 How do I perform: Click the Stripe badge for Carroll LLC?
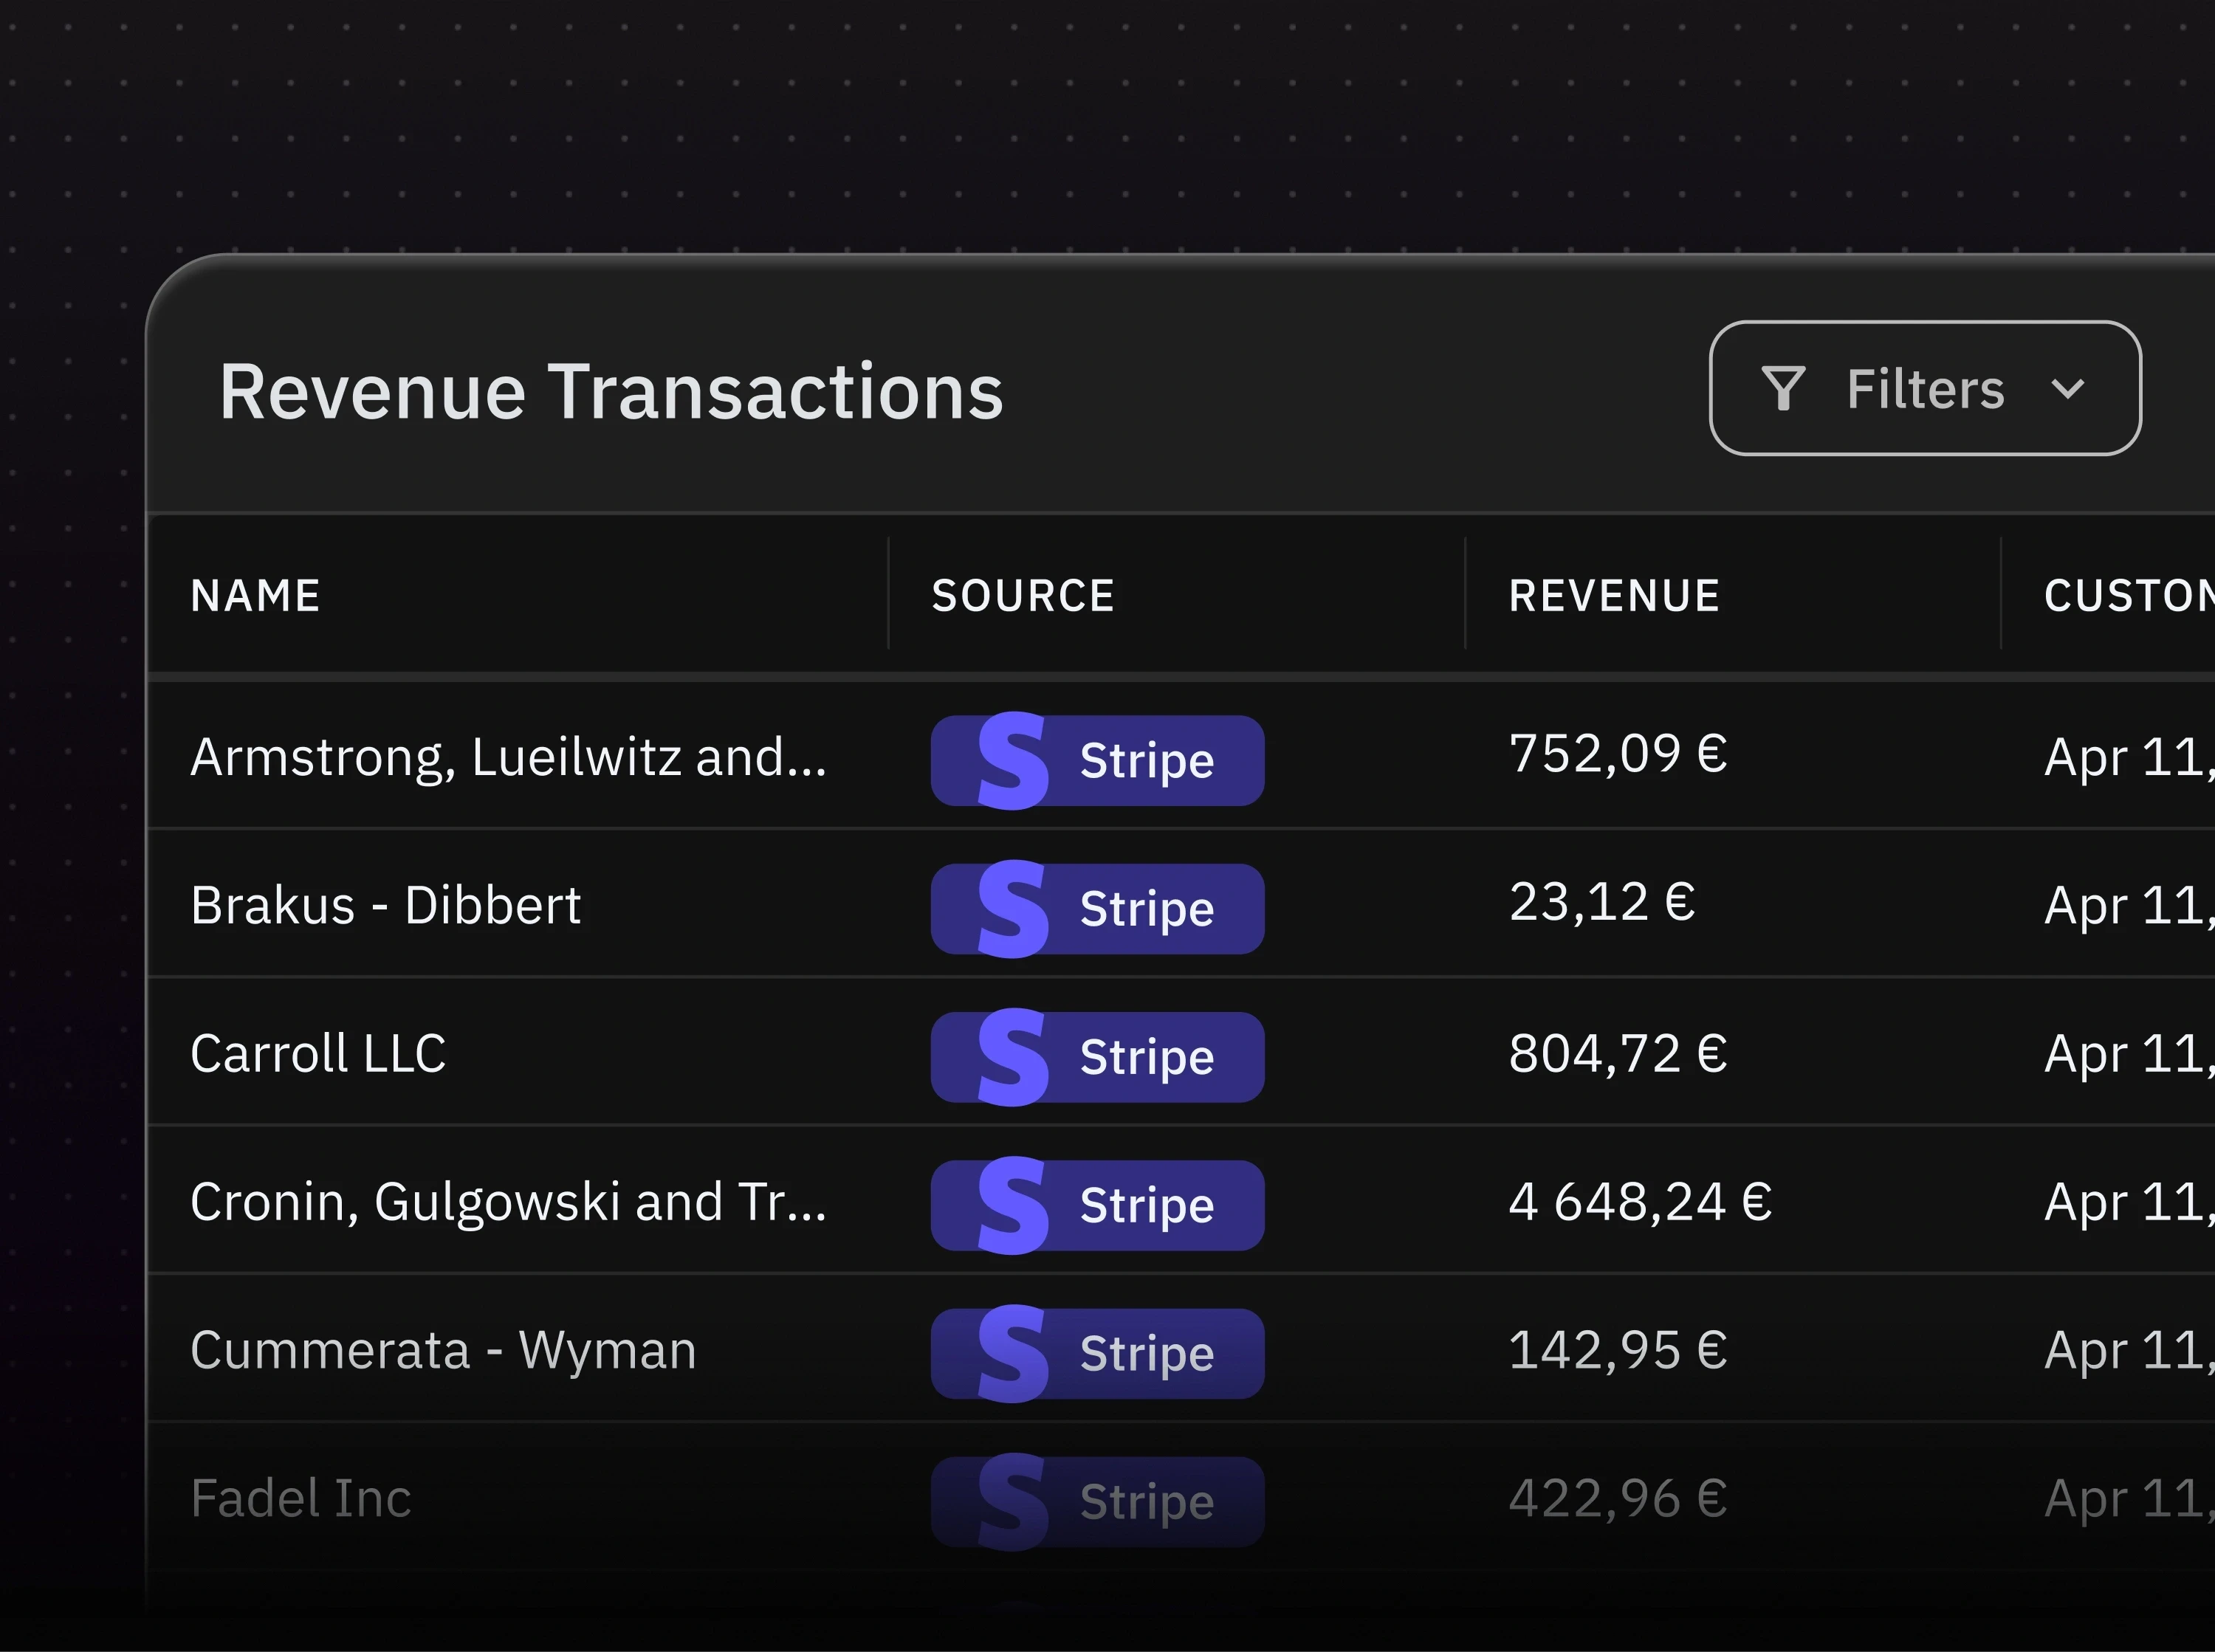[1097, 1057]
